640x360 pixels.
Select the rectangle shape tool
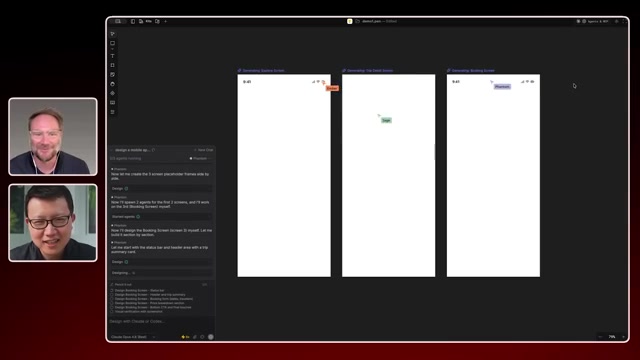pyautogui.click(x=113, y=43)
